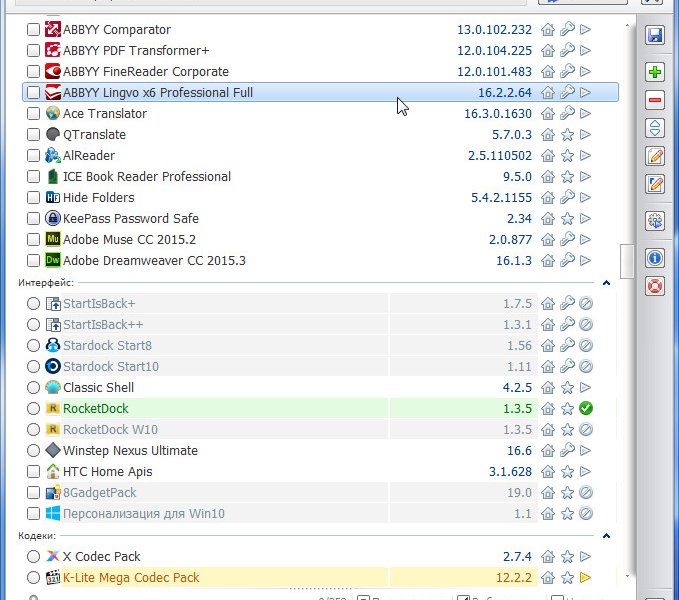Check the ABBYY Comparator checkbox
This screenshot has height=600, width=679.
click(33, 29)
